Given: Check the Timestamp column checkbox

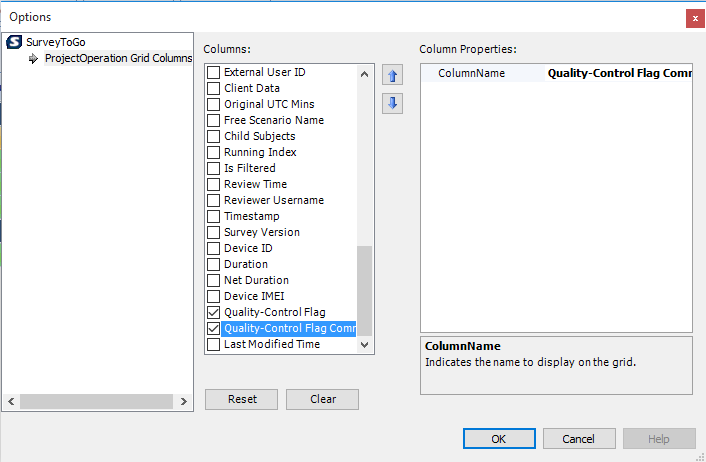Looking at the screenshot, I should click(x=213, y=216).
